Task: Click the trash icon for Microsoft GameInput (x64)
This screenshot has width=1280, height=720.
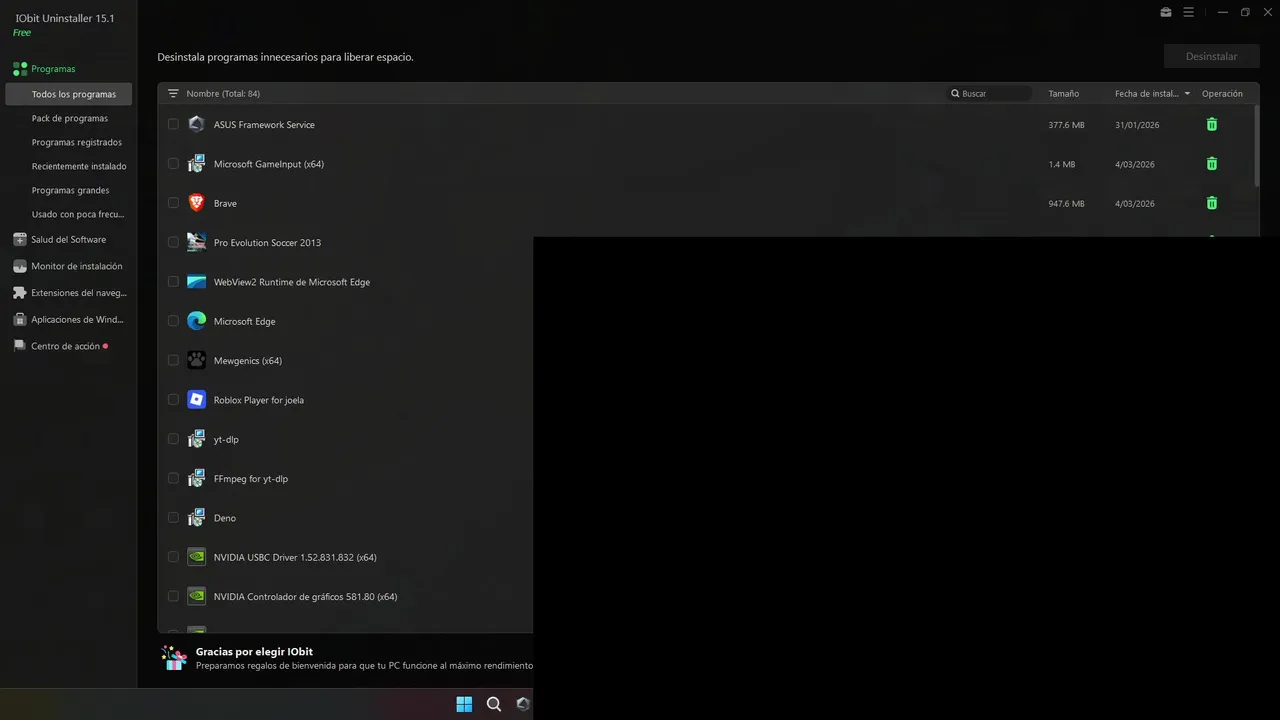Action: [x=1212, y=163]
